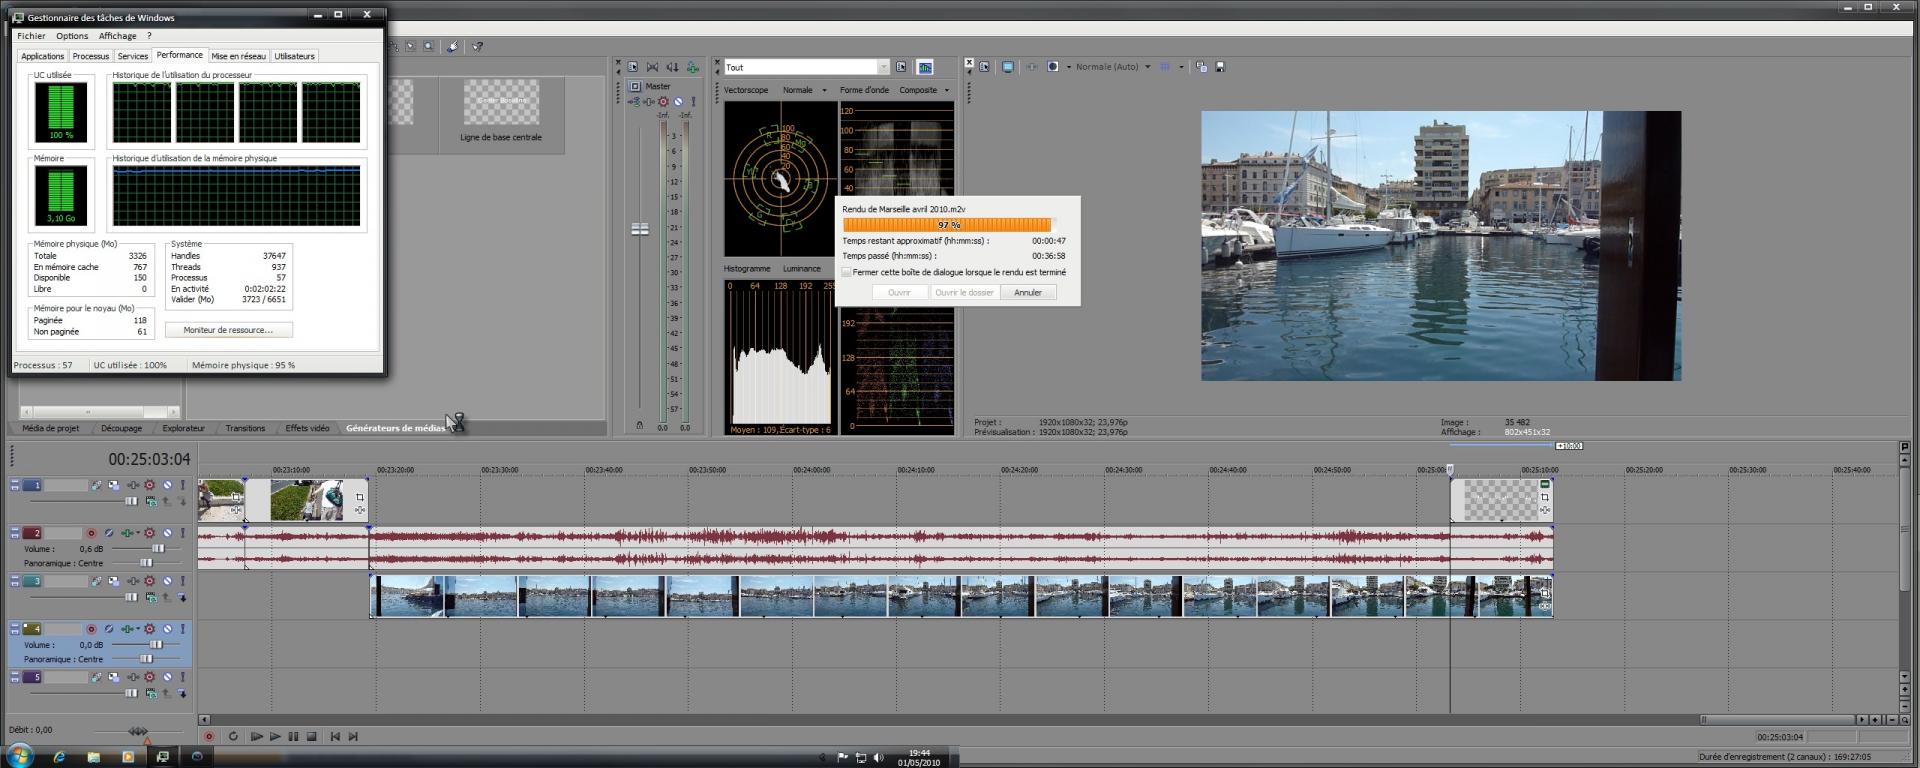
Task: Click the Play button in transport bar
Action: coord(275,736)
